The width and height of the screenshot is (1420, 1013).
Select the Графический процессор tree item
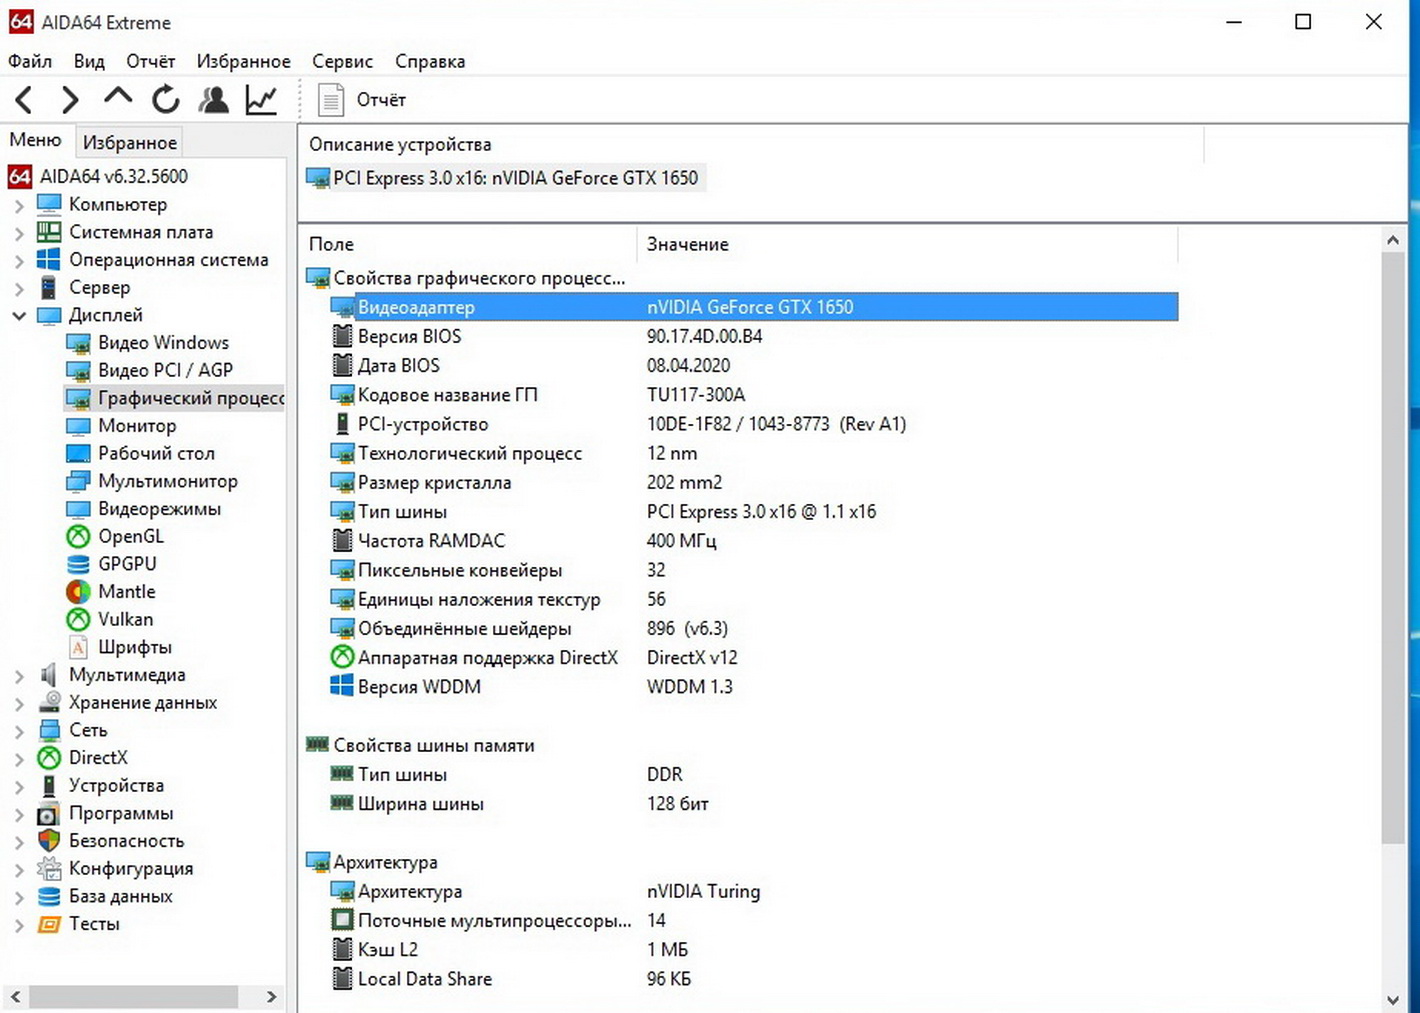click(175, 398)
